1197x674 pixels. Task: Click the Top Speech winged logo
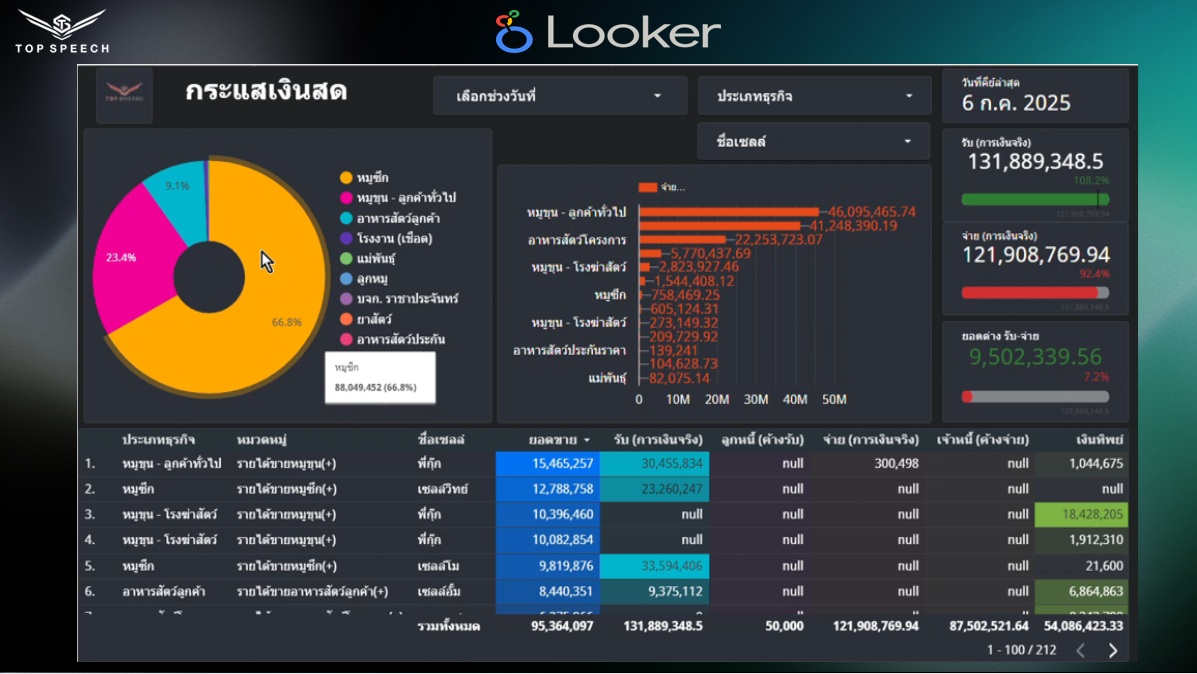pyautogui.click(x=62, y=24)
